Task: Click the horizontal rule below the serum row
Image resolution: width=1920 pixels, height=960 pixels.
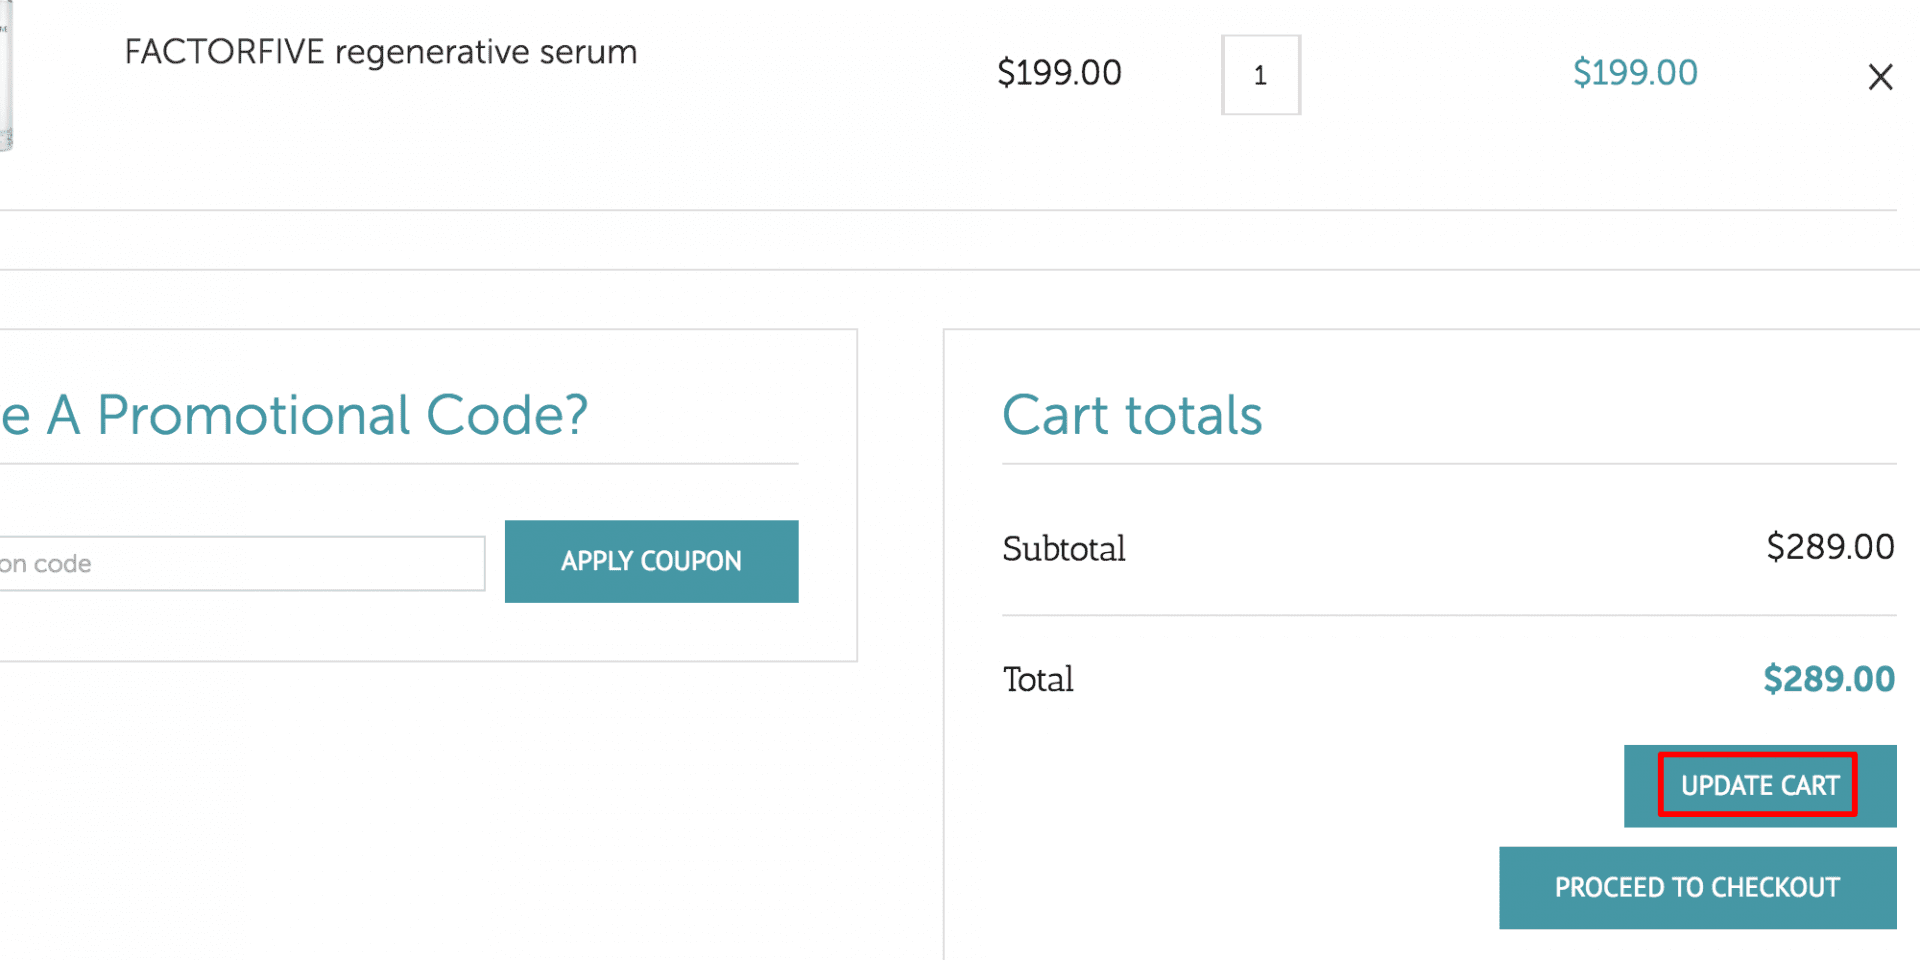Action: click(948, 210)
